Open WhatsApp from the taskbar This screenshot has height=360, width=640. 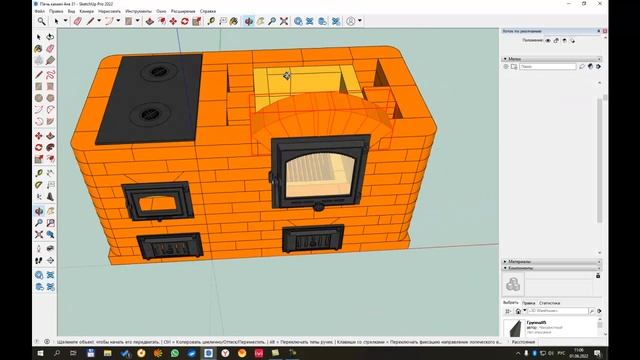click(x=175, y=353)
